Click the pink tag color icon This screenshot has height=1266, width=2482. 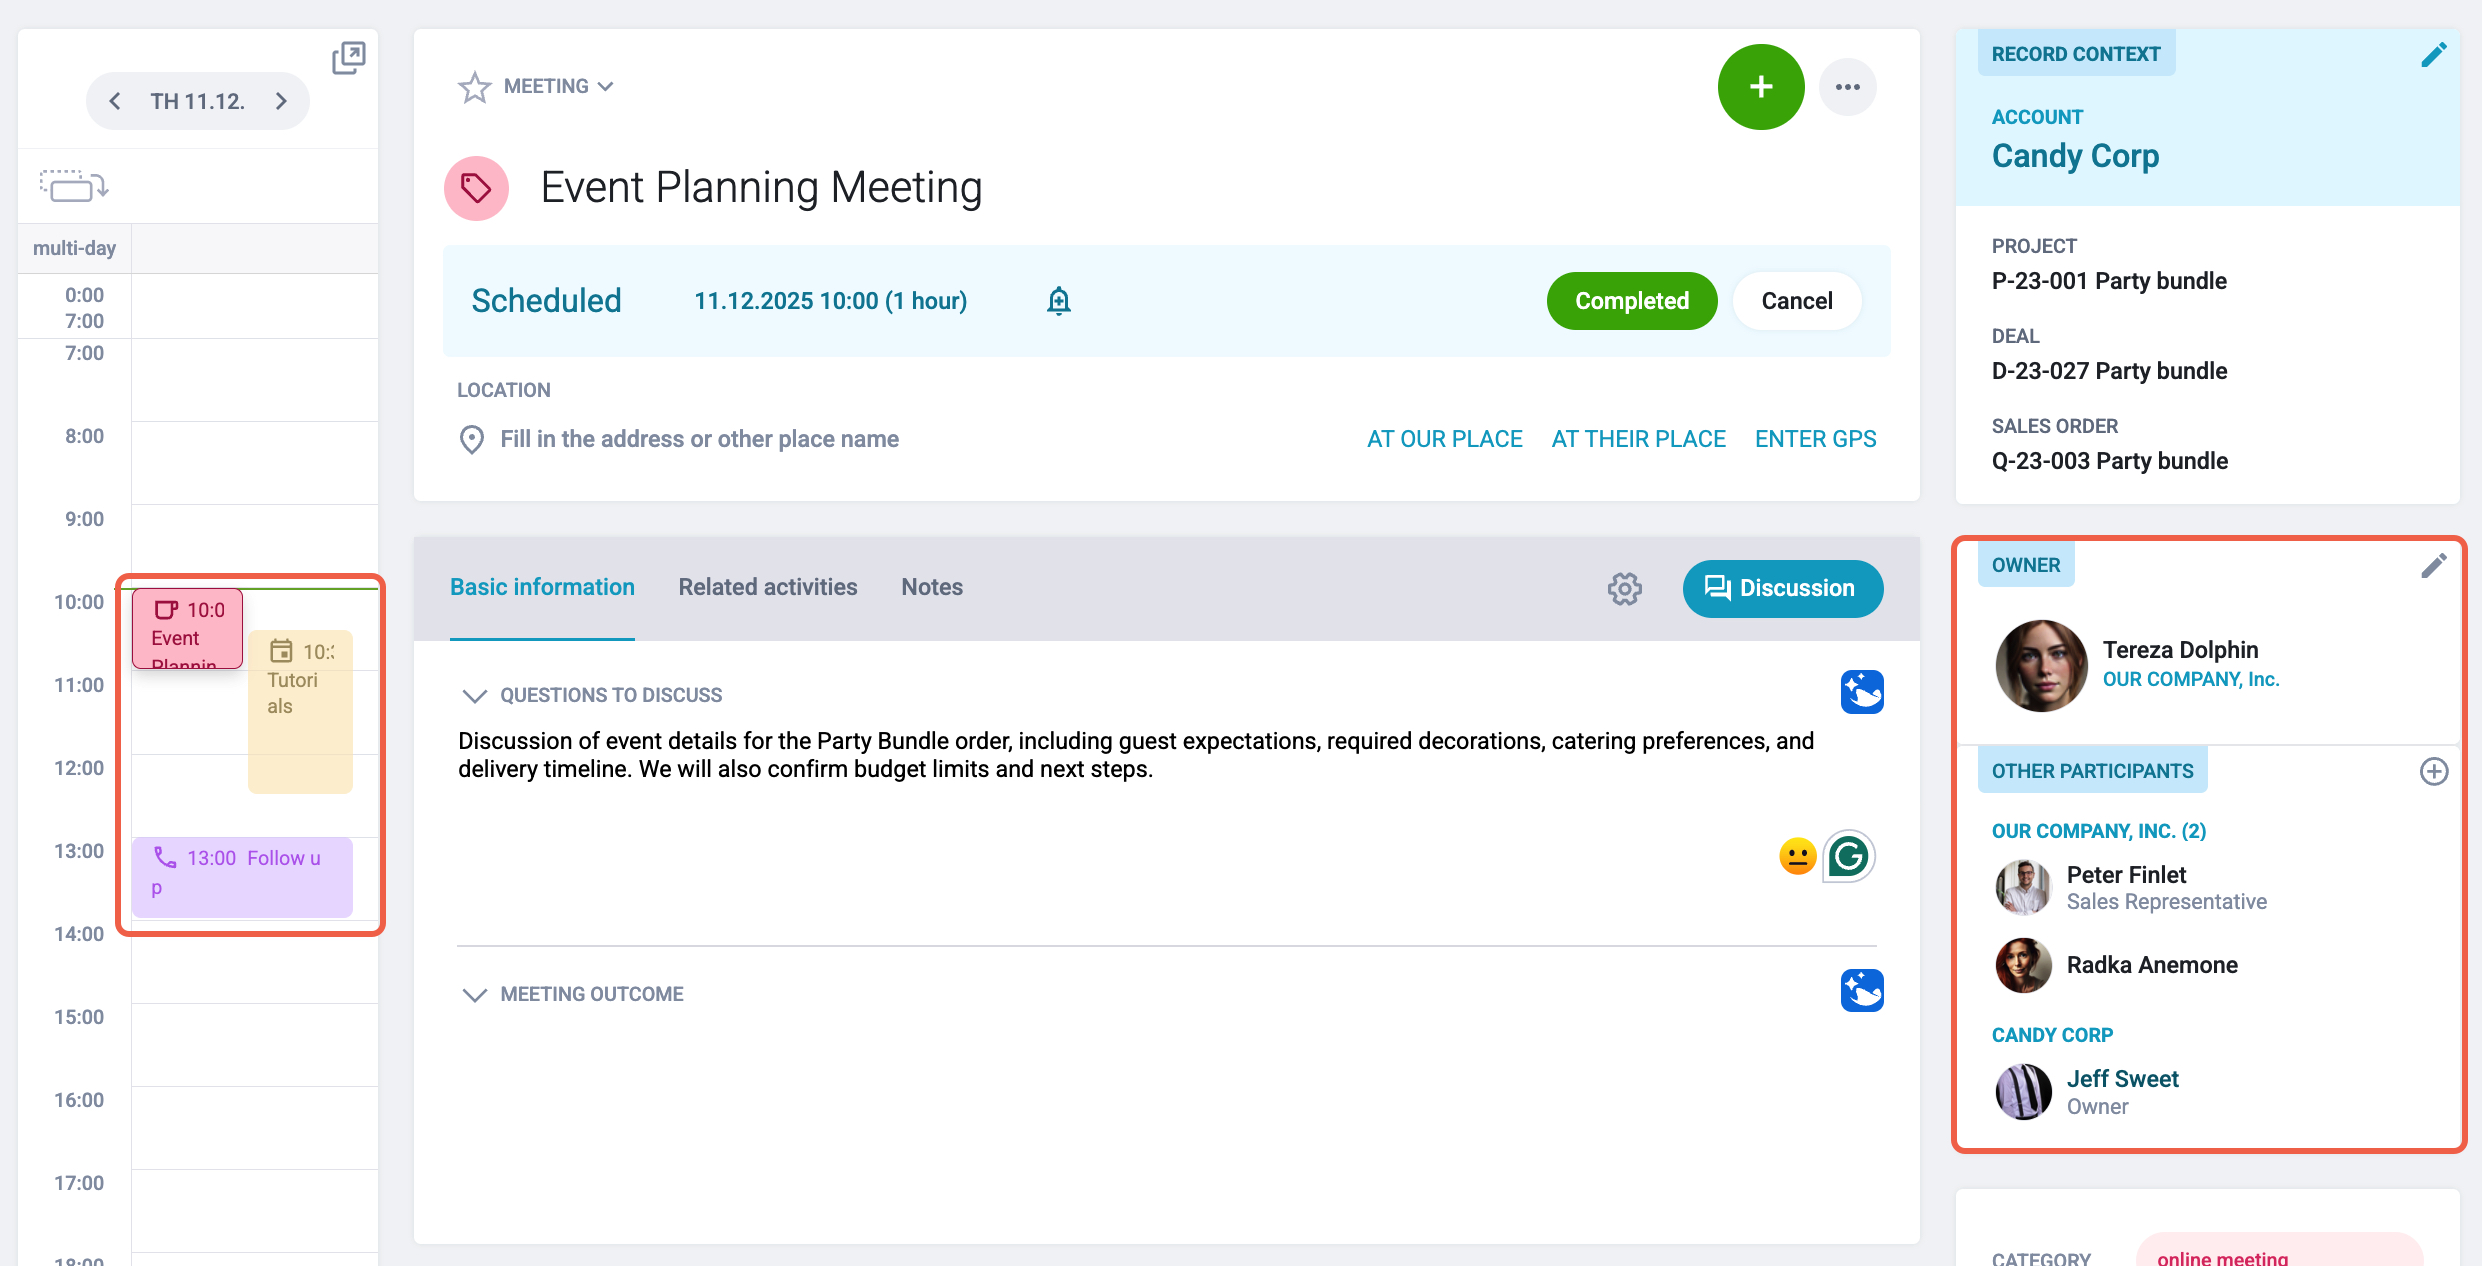(476, 188)
